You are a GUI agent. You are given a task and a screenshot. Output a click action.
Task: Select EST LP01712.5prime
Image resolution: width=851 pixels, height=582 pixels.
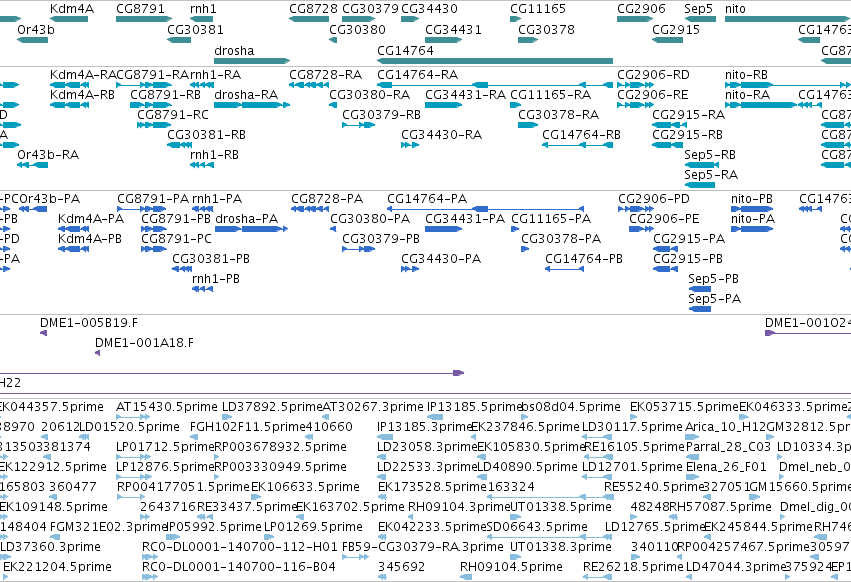[x=165, y=447]
